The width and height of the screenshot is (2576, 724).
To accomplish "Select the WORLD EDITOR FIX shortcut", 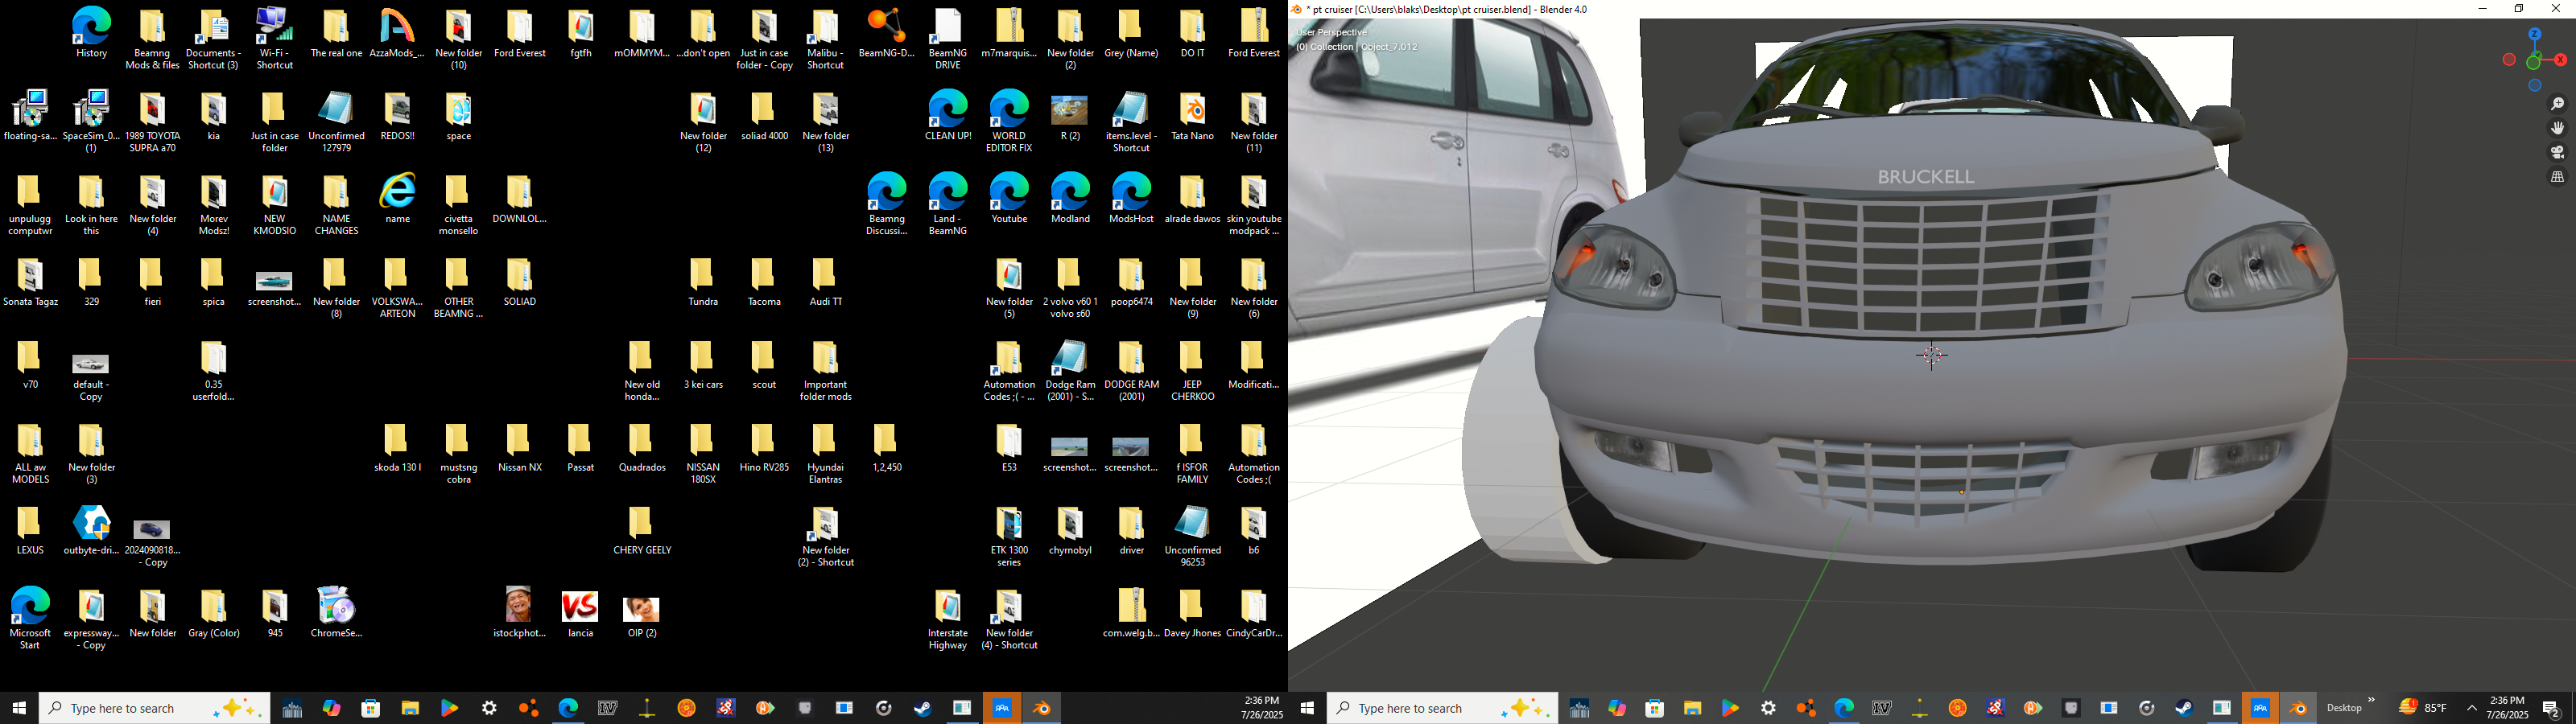I will 1008,121.
